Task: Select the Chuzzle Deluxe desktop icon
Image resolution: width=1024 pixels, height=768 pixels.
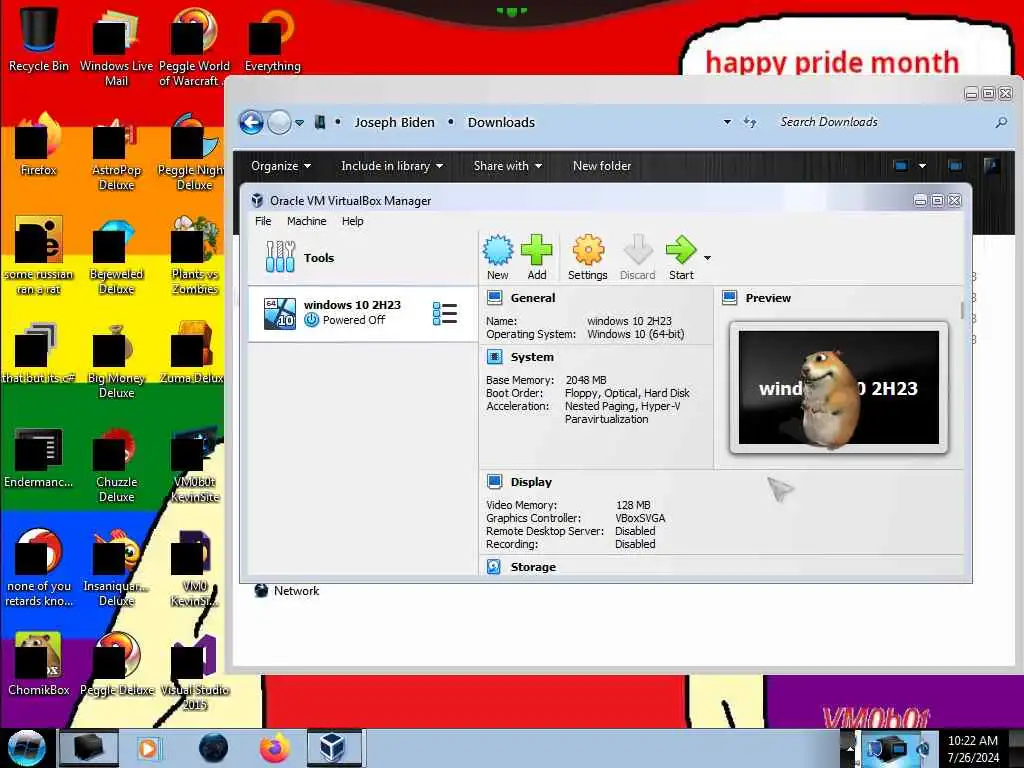Action: (116, 465)
